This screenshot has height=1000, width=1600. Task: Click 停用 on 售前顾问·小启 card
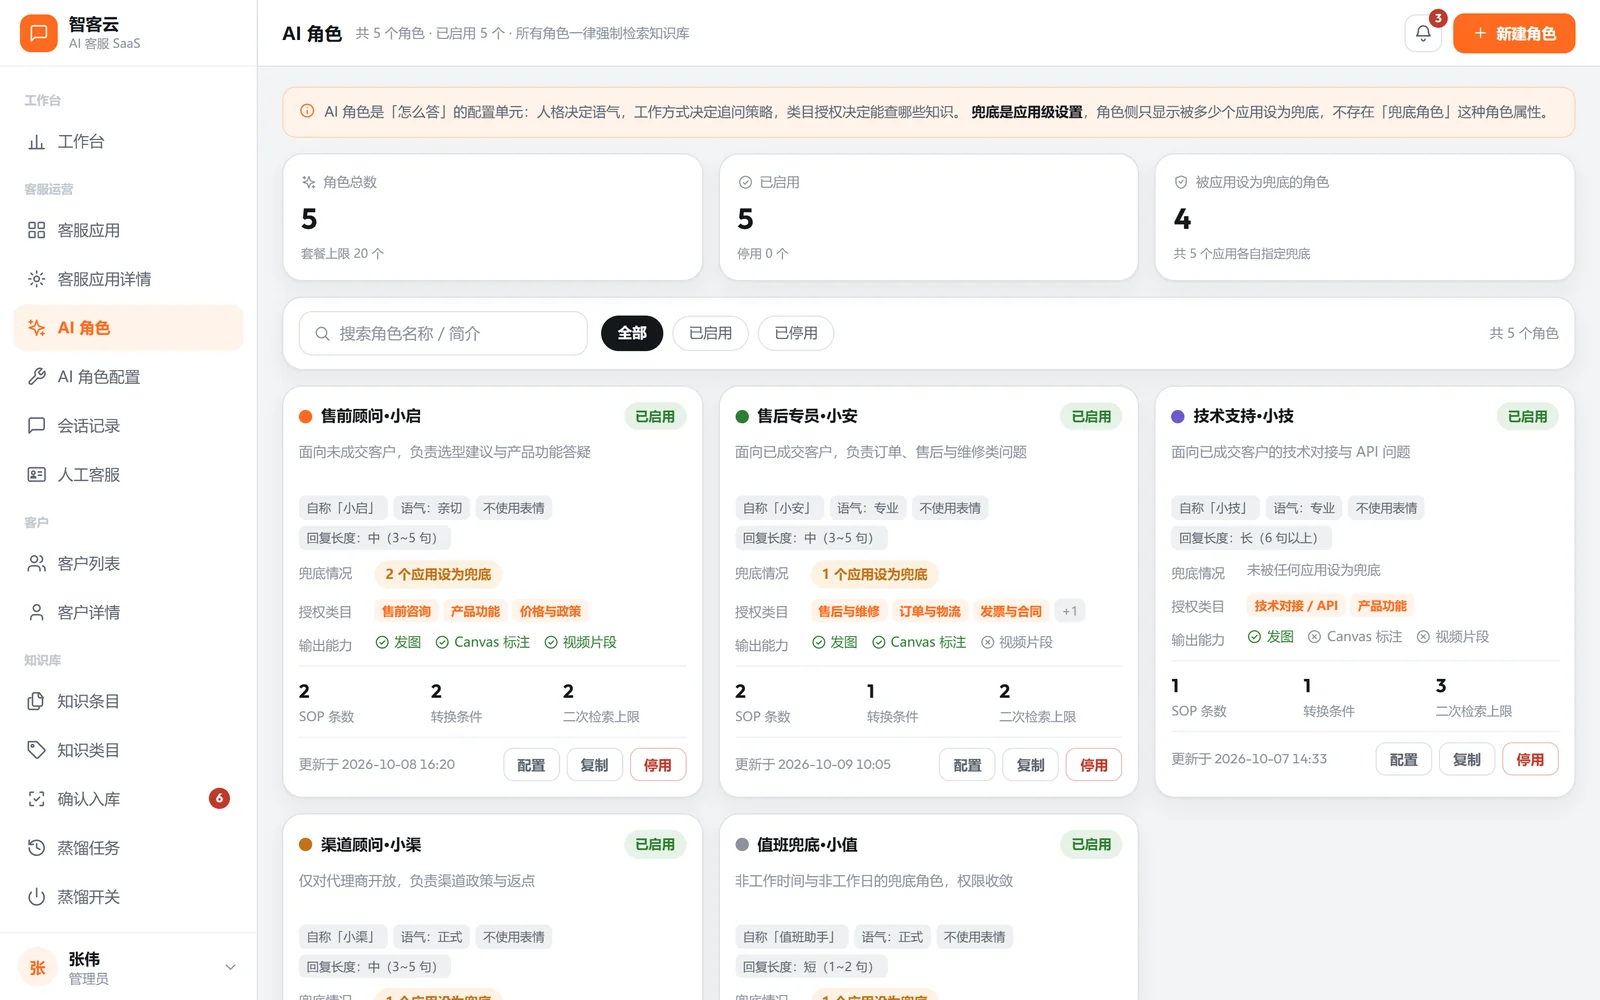coord(658,765)
